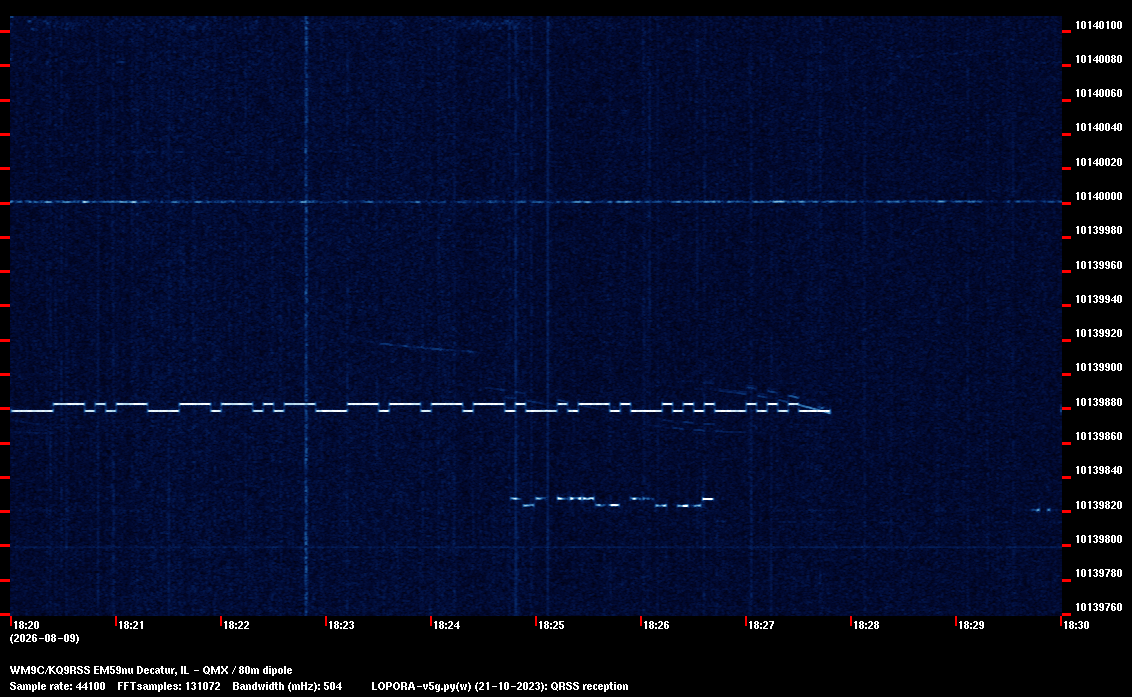Click the WM9C/KQ9RSS station description line
Image resolution: width=1132 pixels, height=697 pixels.
click(x=151, y=670)
